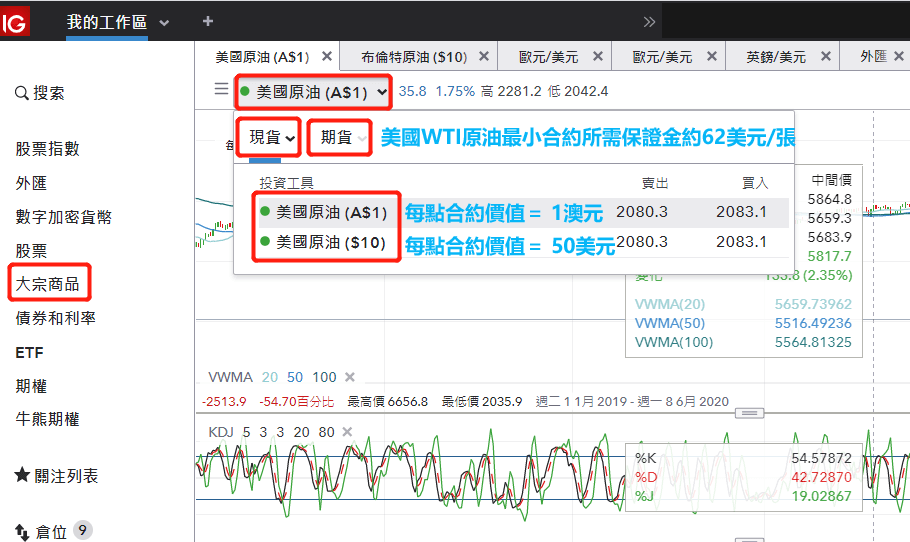Click the double-chevron expand panel icon

[x=649, y=22]
